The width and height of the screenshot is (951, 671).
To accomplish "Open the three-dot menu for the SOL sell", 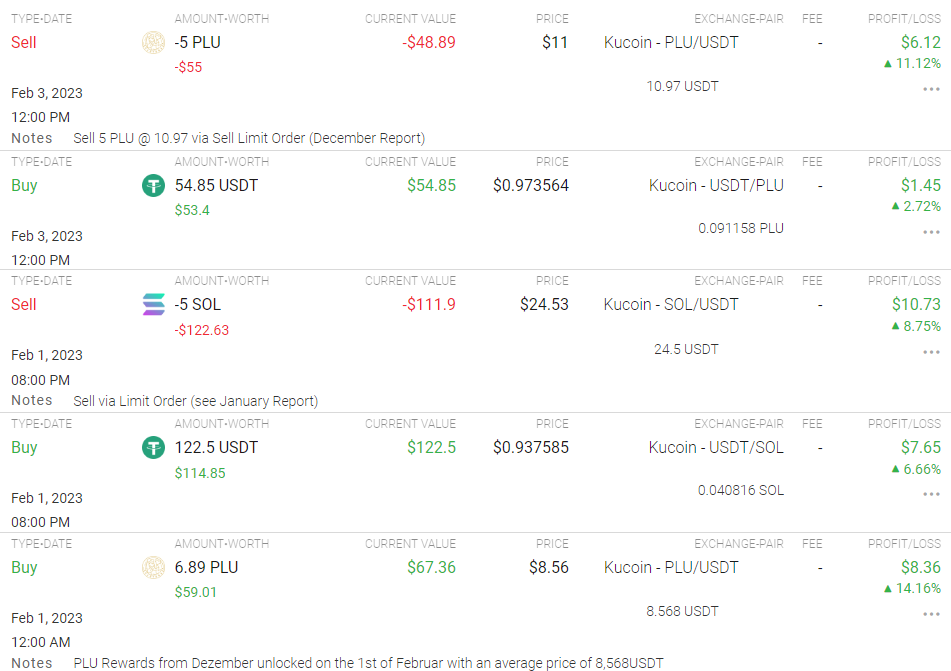I will (x=931, y=351).
